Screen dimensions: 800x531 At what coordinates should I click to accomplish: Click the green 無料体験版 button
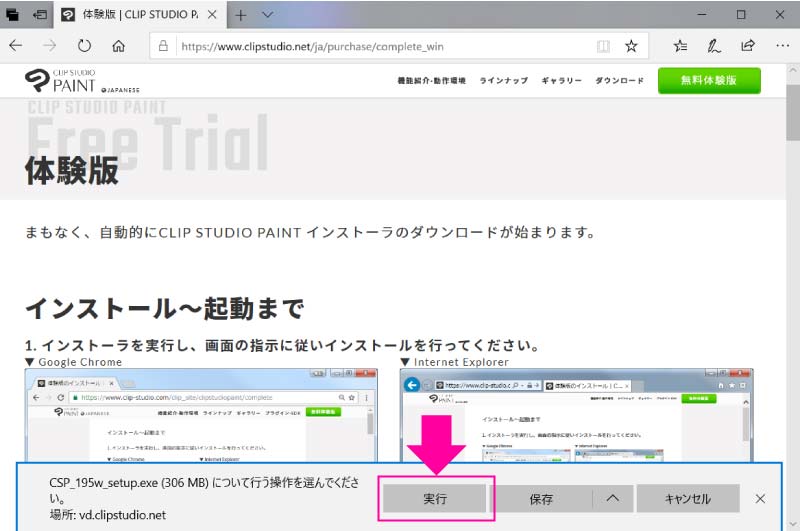pos(709,81)
